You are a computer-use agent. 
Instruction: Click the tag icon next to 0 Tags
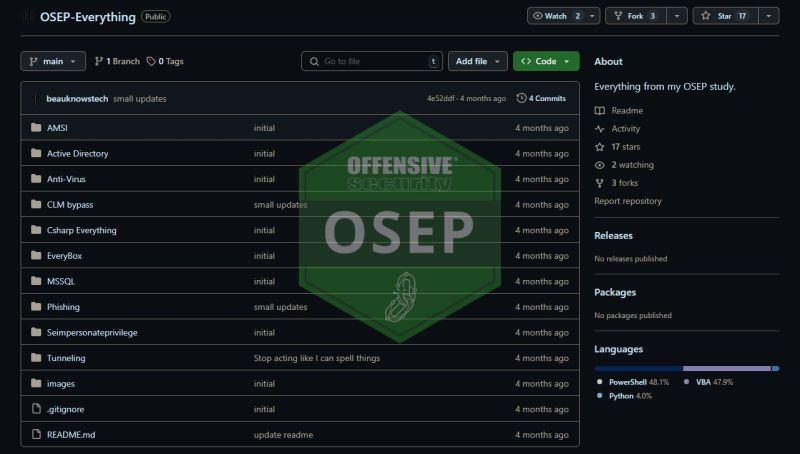coord(151,61)
